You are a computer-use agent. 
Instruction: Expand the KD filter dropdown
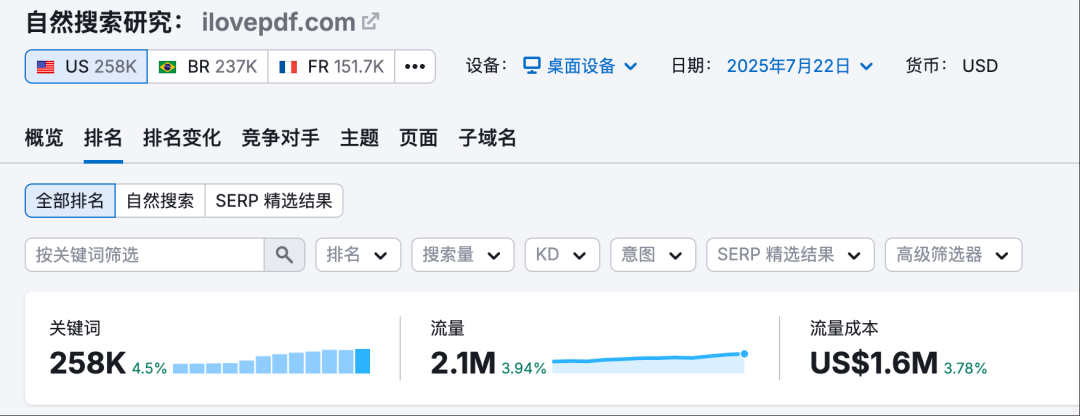coord(563,255)
